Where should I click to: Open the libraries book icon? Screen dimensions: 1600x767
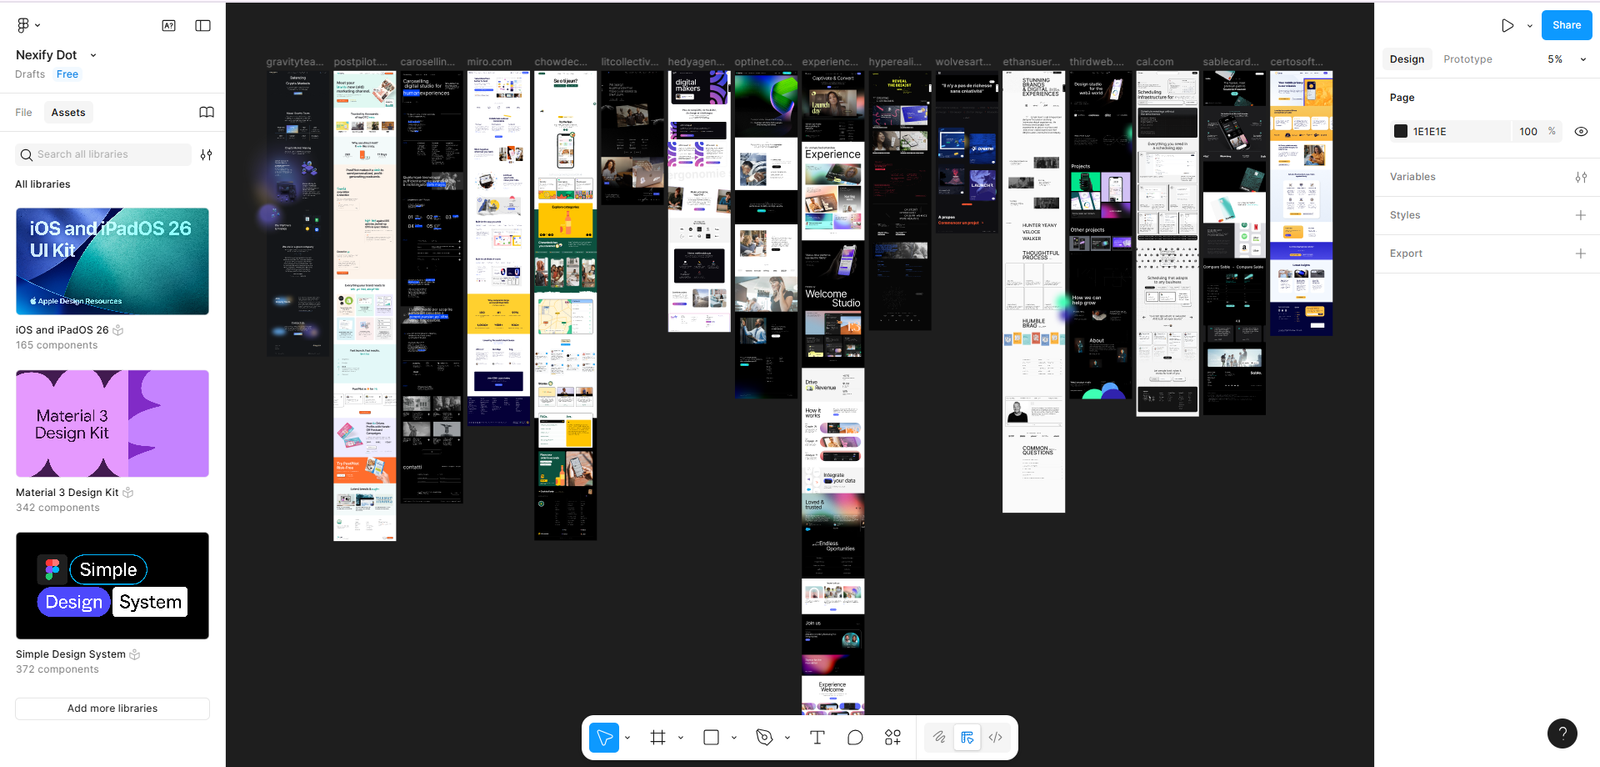tap(206, 113)
